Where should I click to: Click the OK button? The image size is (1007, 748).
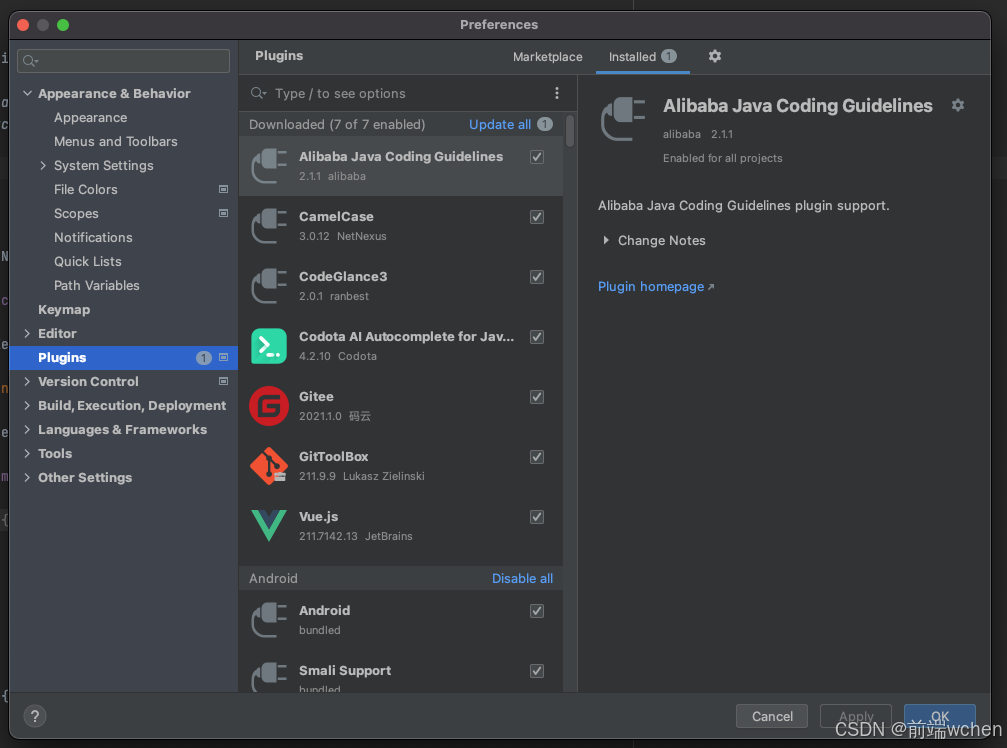(x=940, y=716)
